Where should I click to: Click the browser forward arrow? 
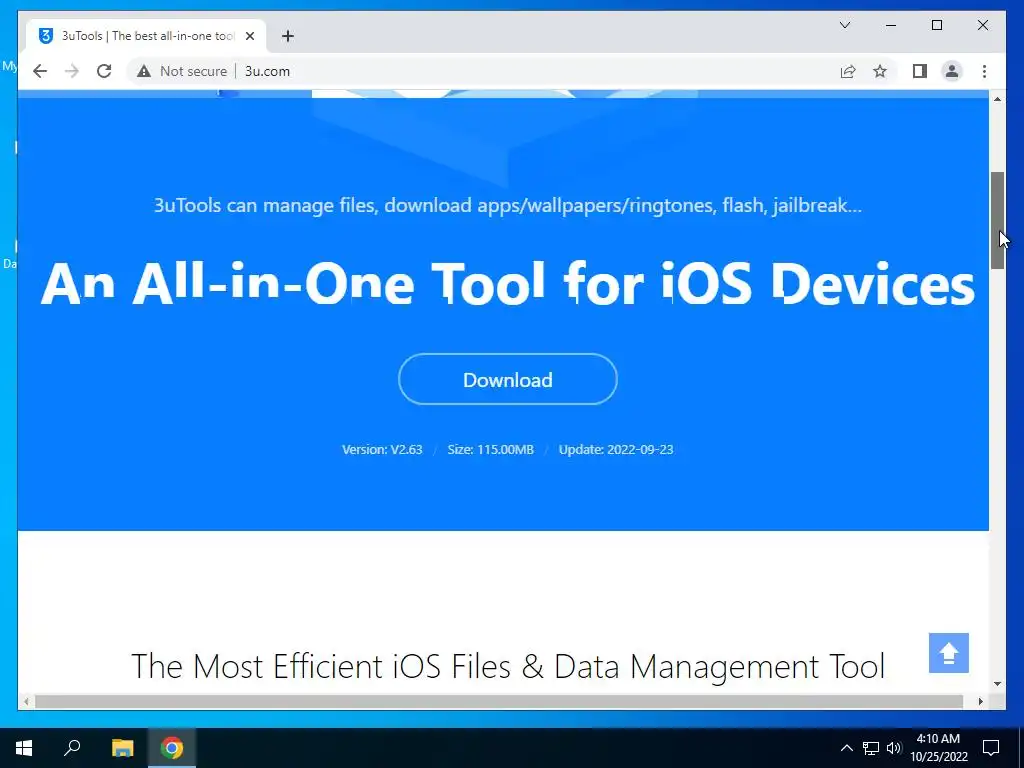pyautogui.click(x=72, y=71)
